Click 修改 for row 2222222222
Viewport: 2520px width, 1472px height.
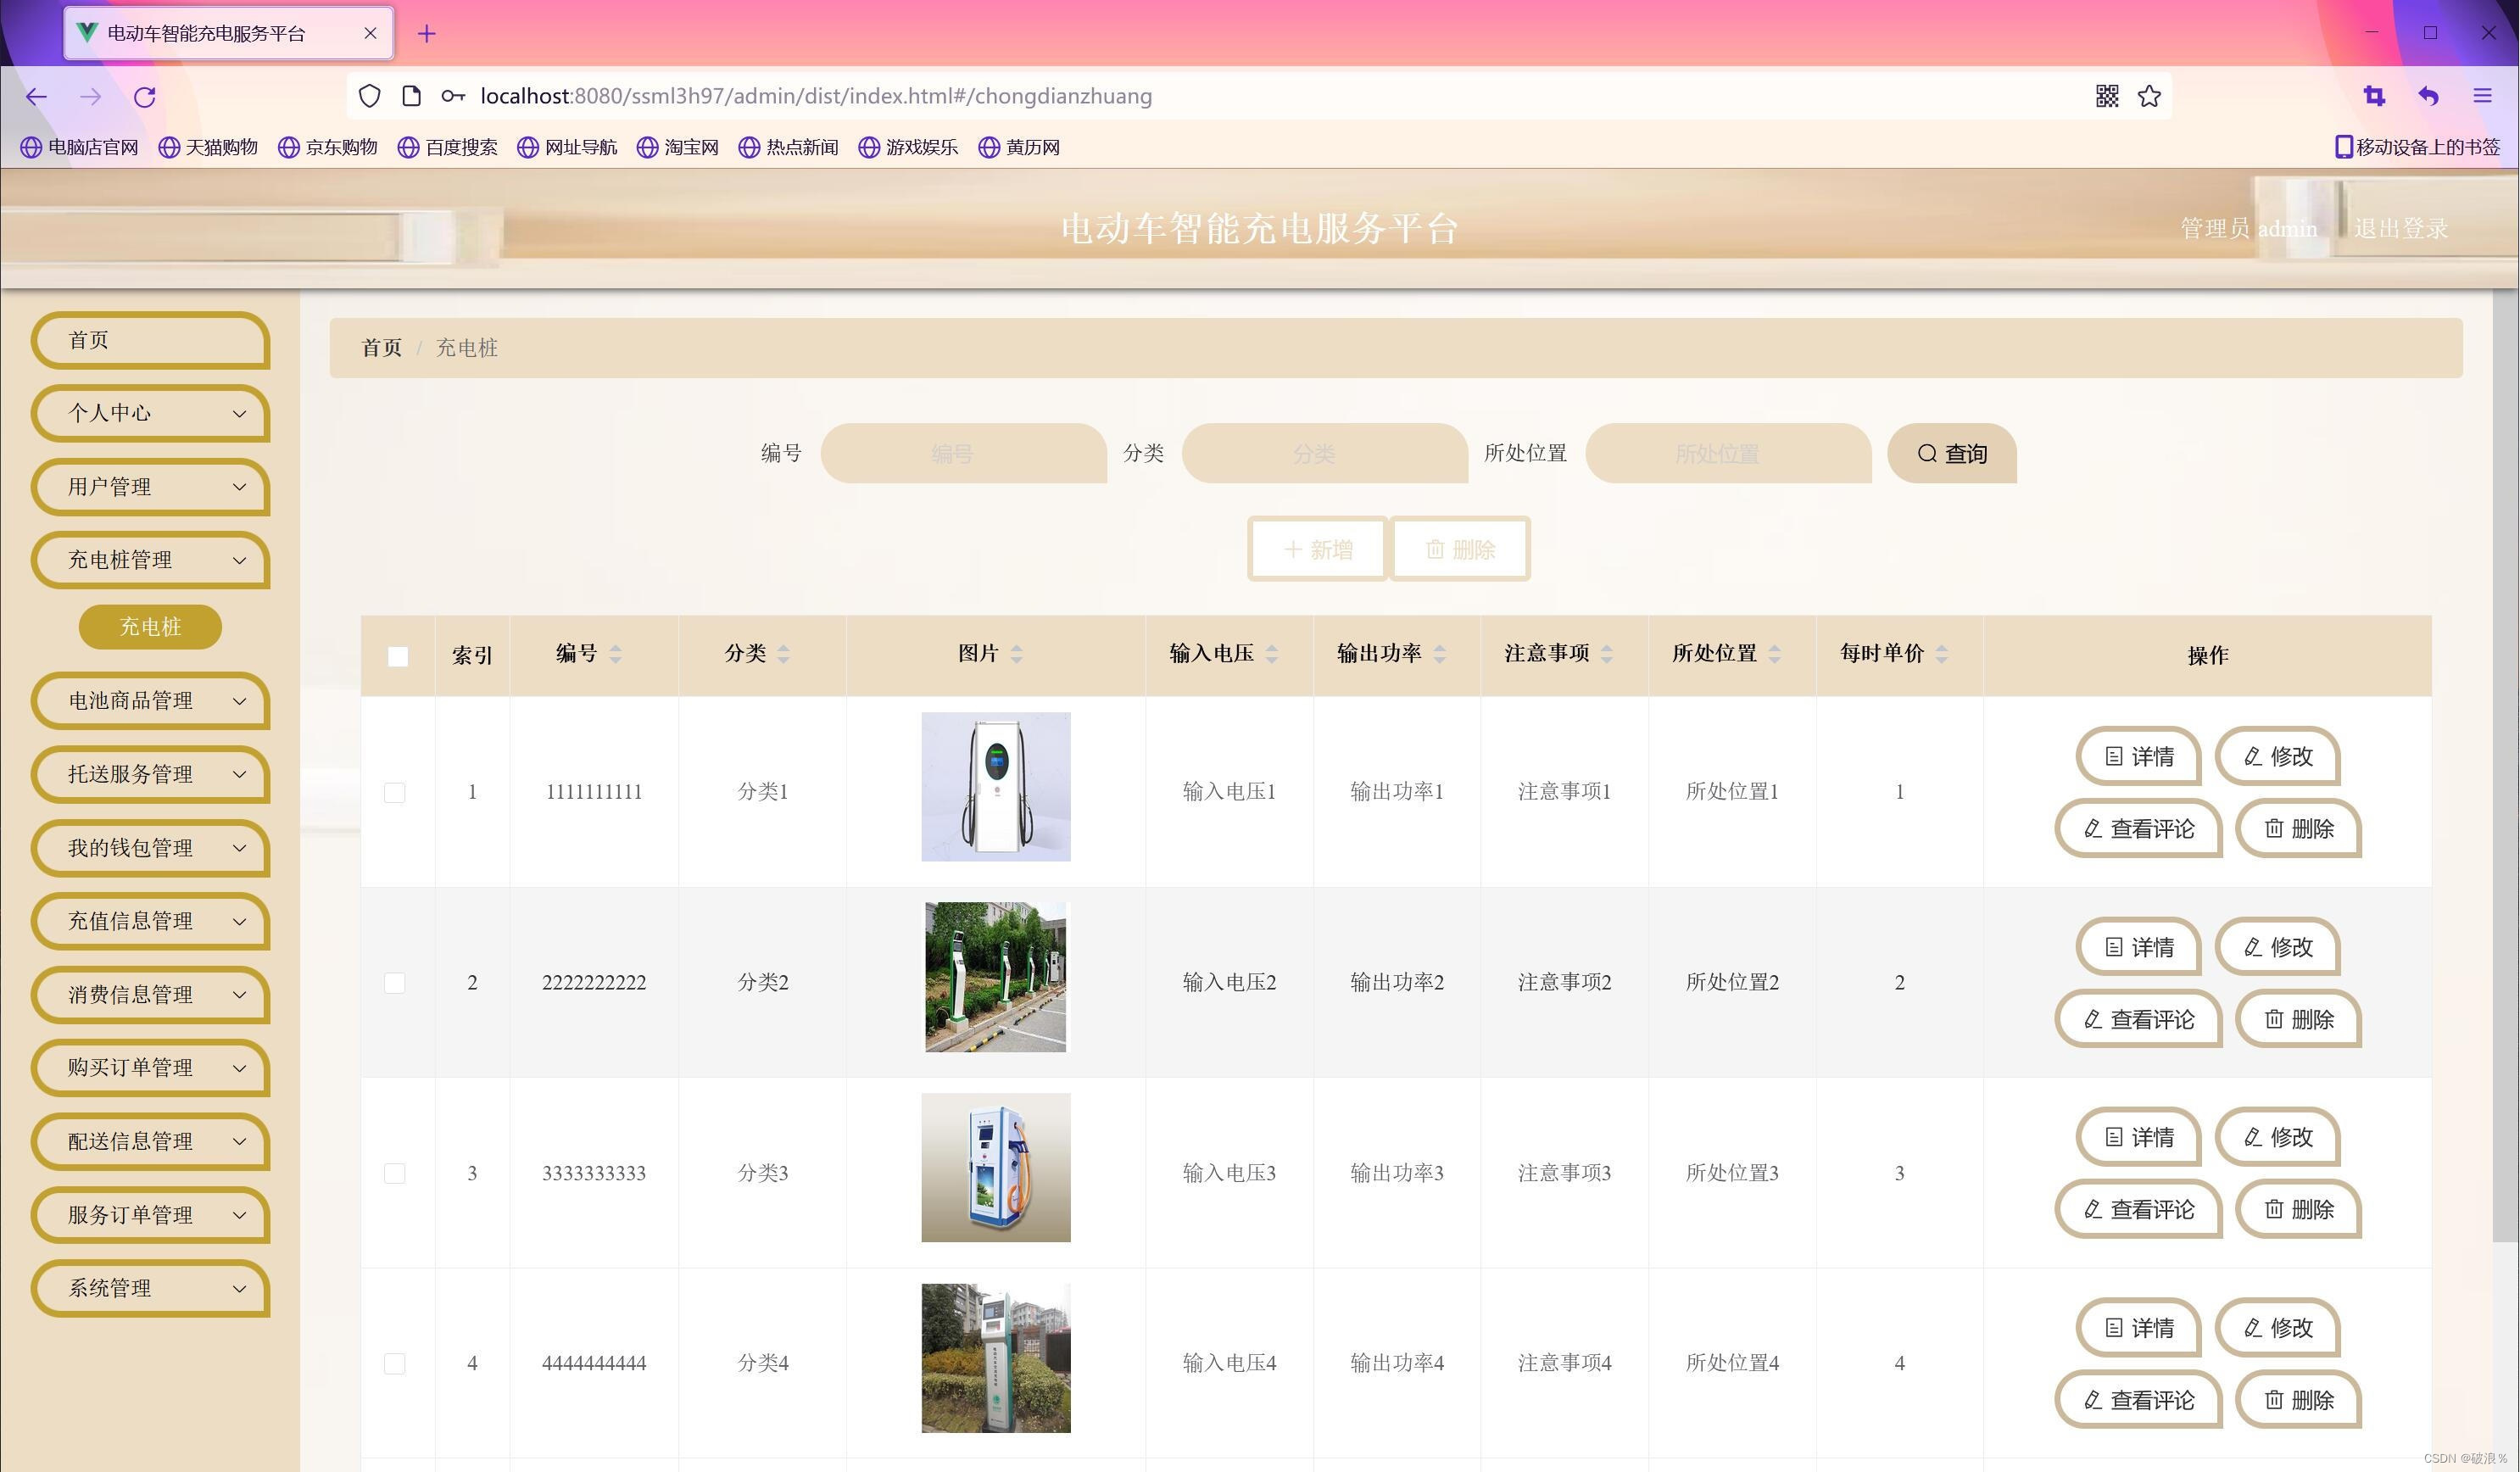click(2278, 947)
